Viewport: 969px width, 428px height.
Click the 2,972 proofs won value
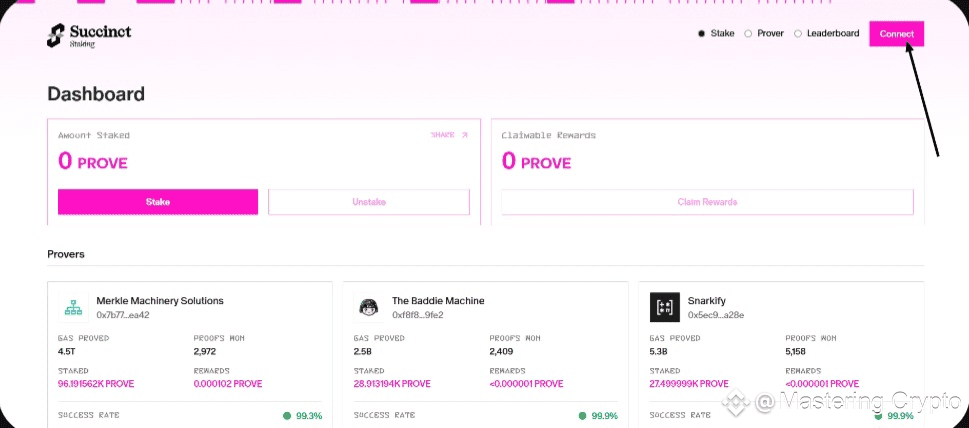pos(205,351)
